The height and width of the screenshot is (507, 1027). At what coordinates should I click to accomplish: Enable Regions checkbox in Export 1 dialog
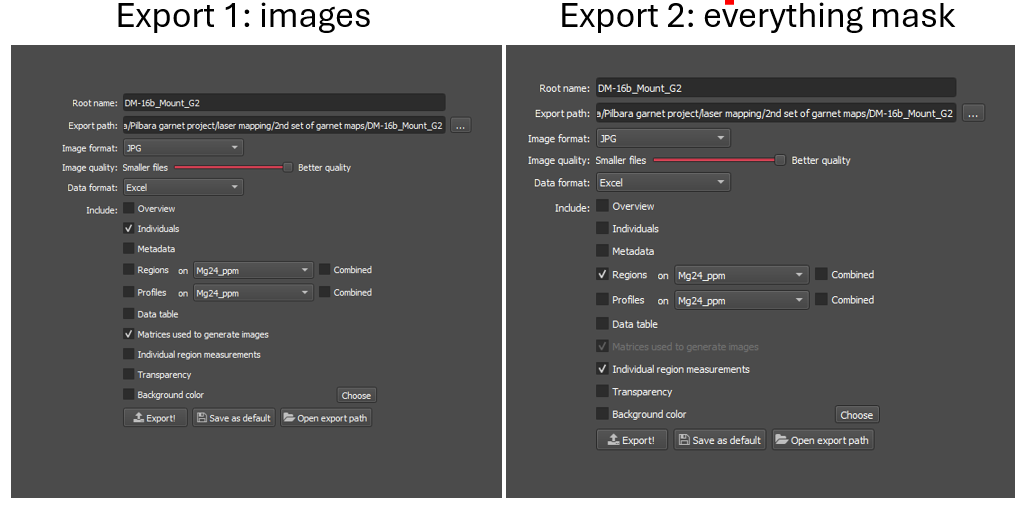pyautogui.click(x=129, y=269)
